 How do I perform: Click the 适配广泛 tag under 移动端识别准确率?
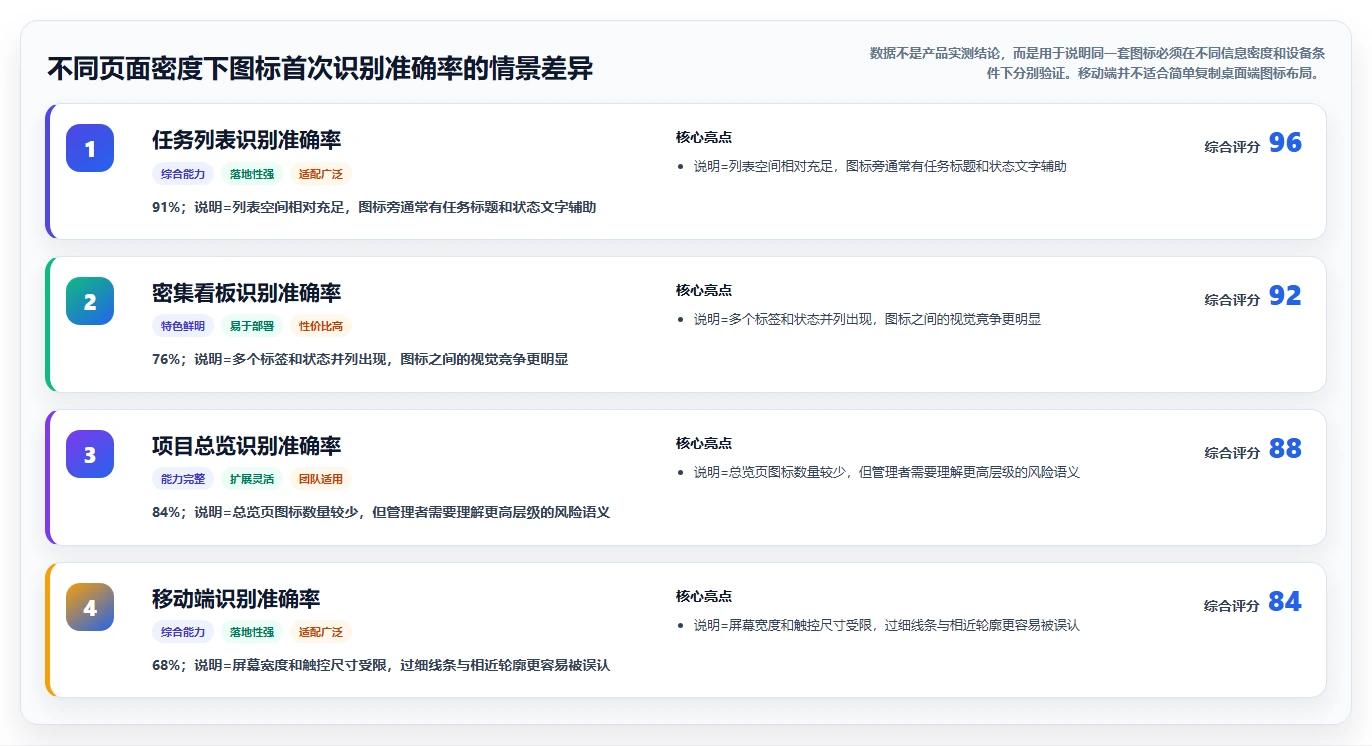[x=321, y=632]
